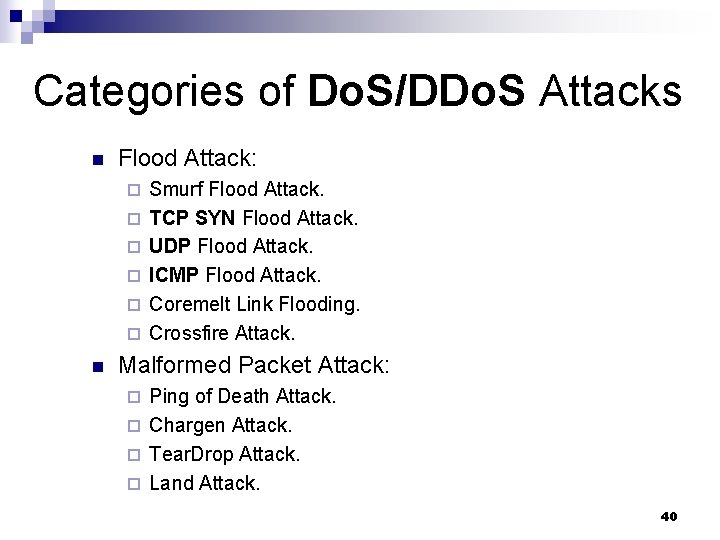Click the hollow bullet before Ping of Death
This screenshot has height=540, width=720.
pyautogui.click(x=137, y=397)
